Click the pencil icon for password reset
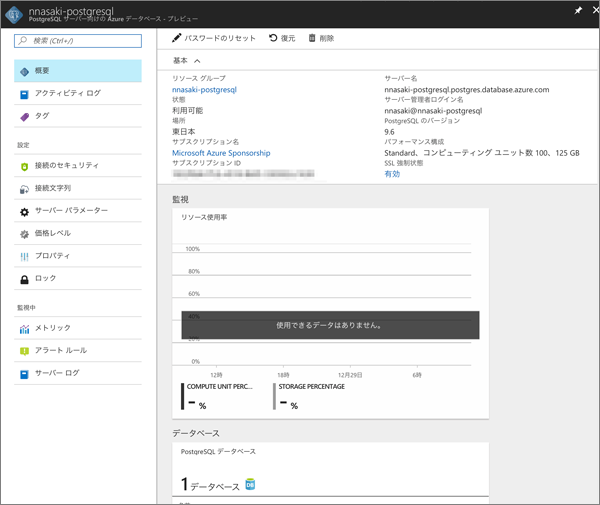 [x=176, y=38]
